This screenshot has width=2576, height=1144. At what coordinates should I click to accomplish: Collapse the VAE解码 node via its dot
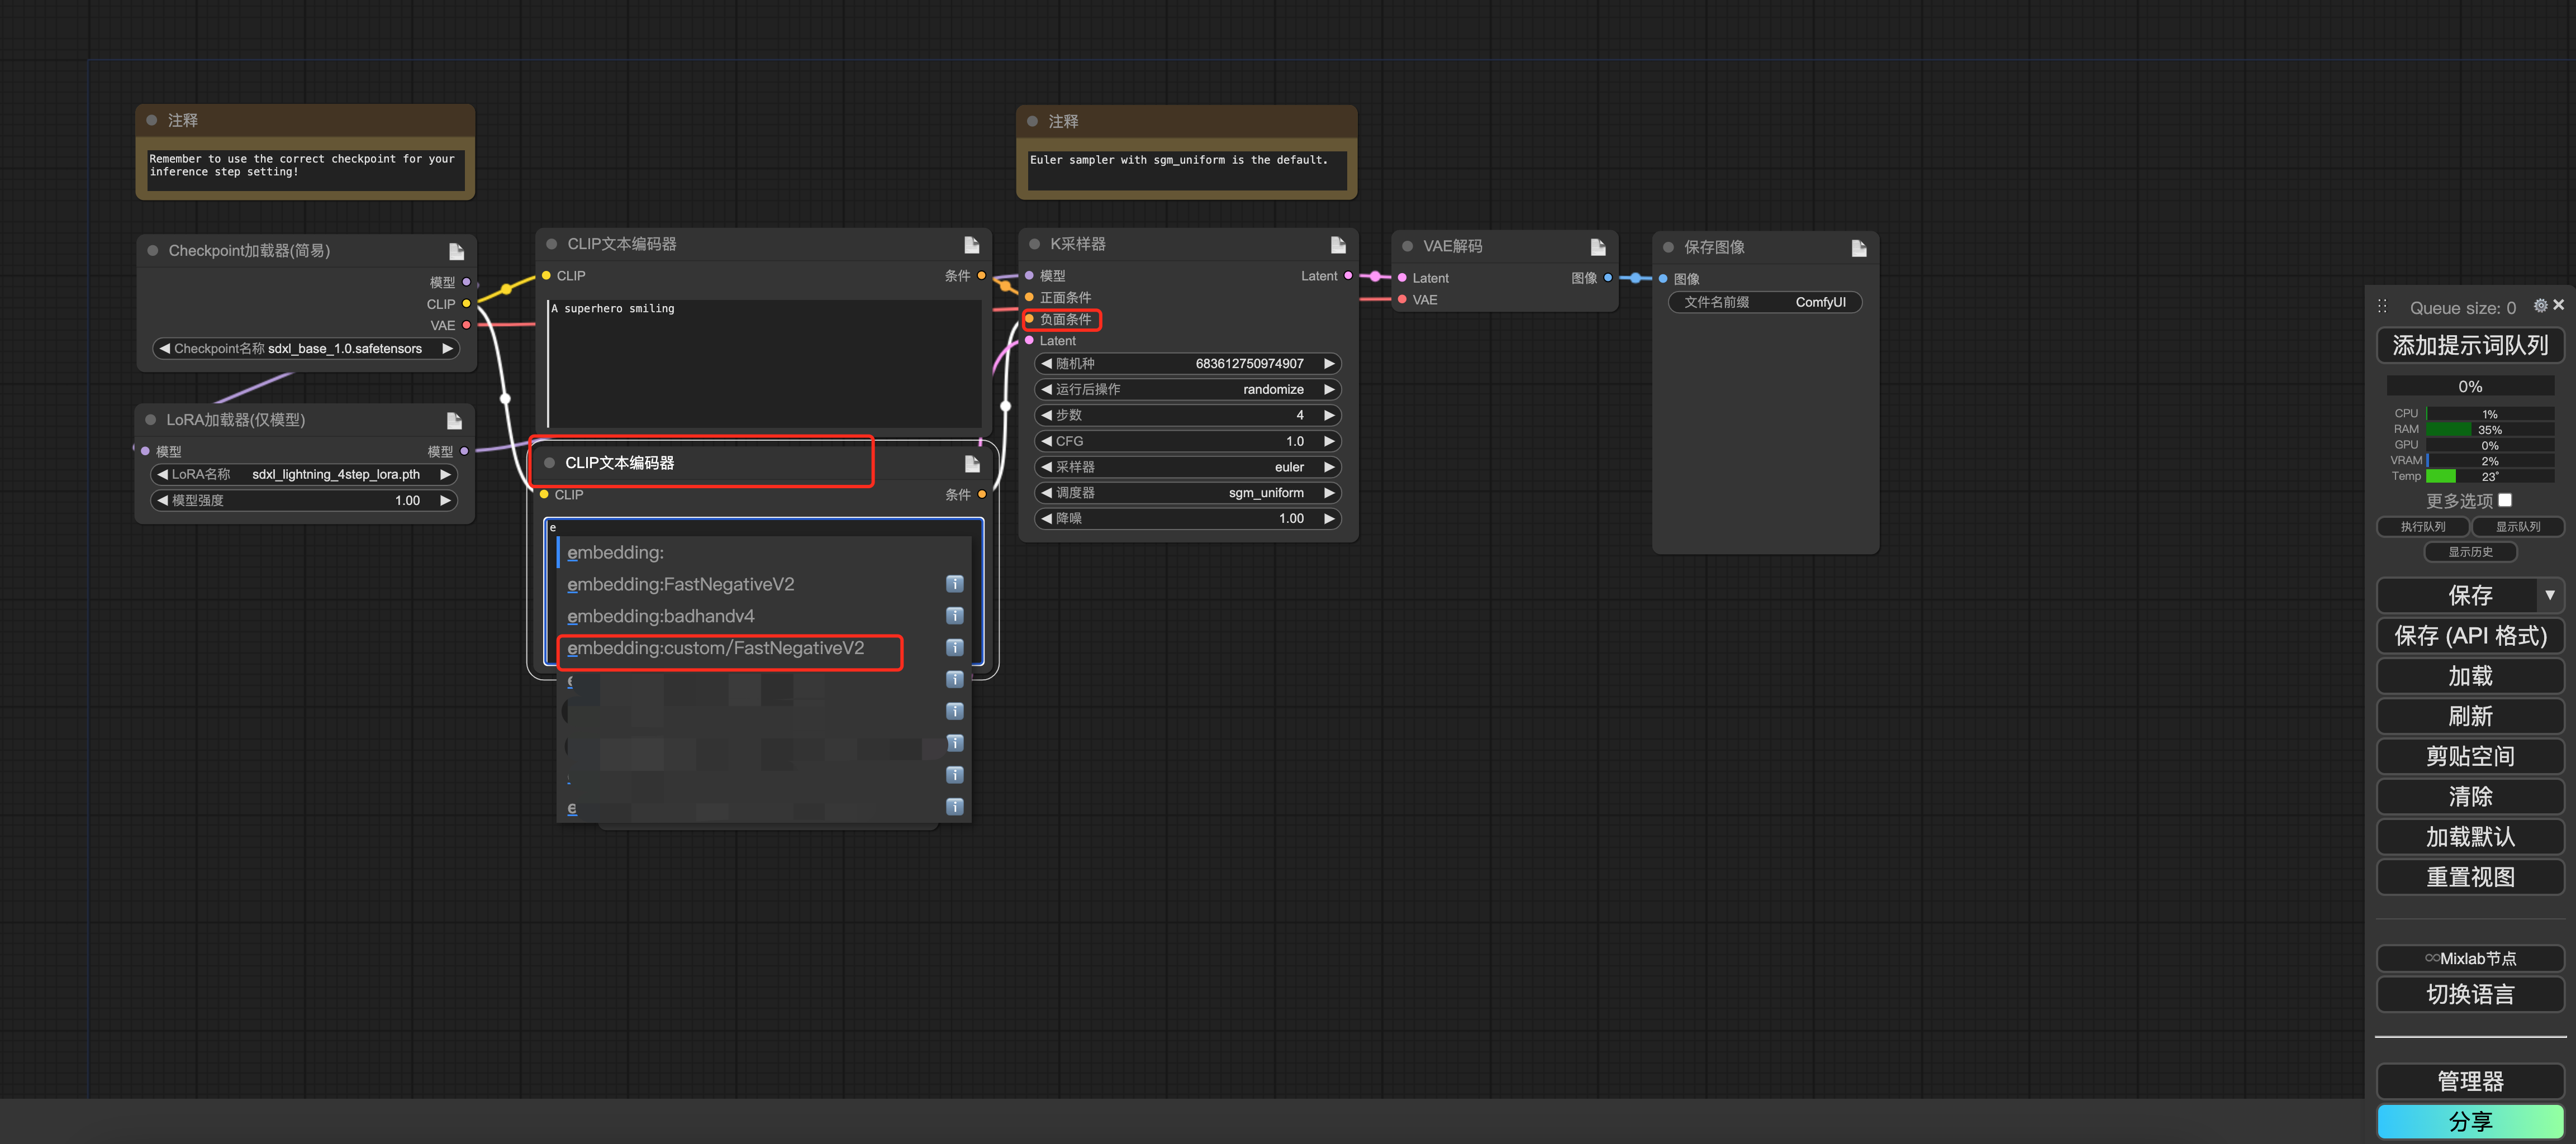click(1408, 246)
